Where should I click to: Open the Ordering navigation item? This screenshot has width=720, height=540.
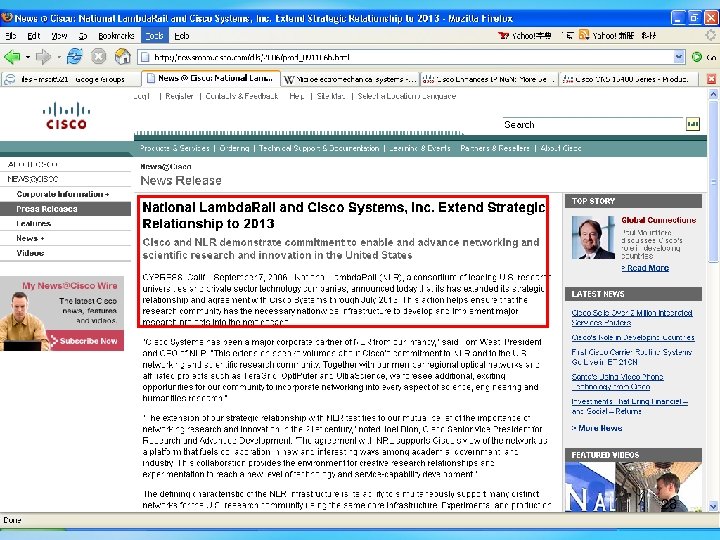234,148
